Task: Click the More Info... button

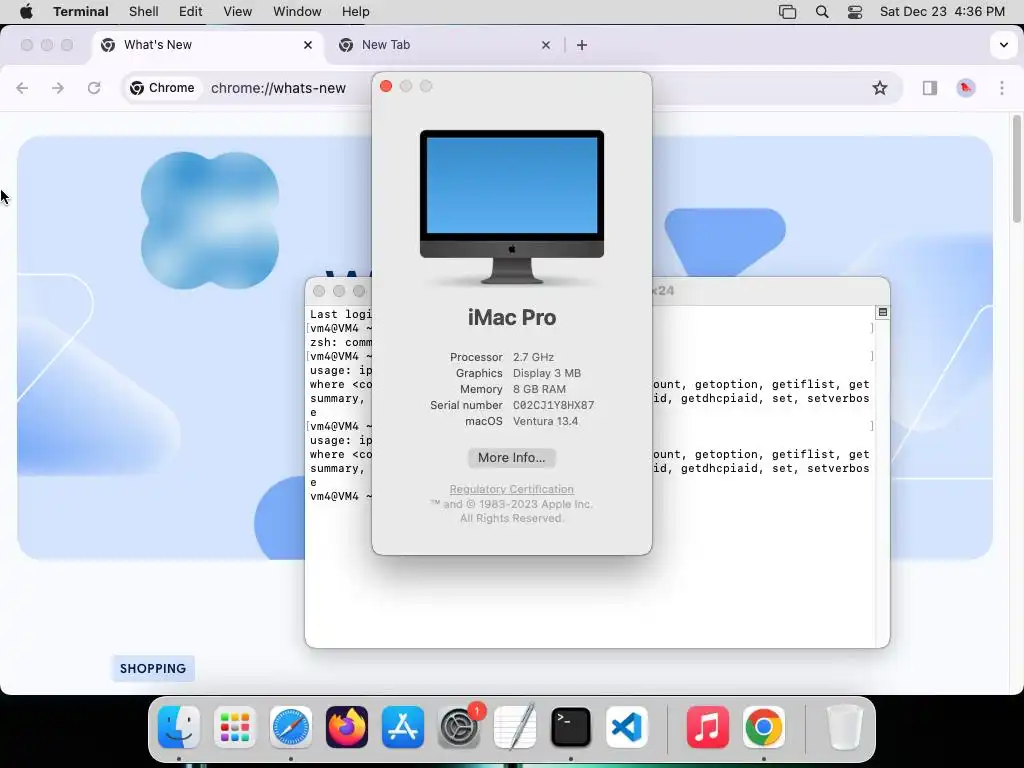Action: pyautogui.click(x=511, y=458)
